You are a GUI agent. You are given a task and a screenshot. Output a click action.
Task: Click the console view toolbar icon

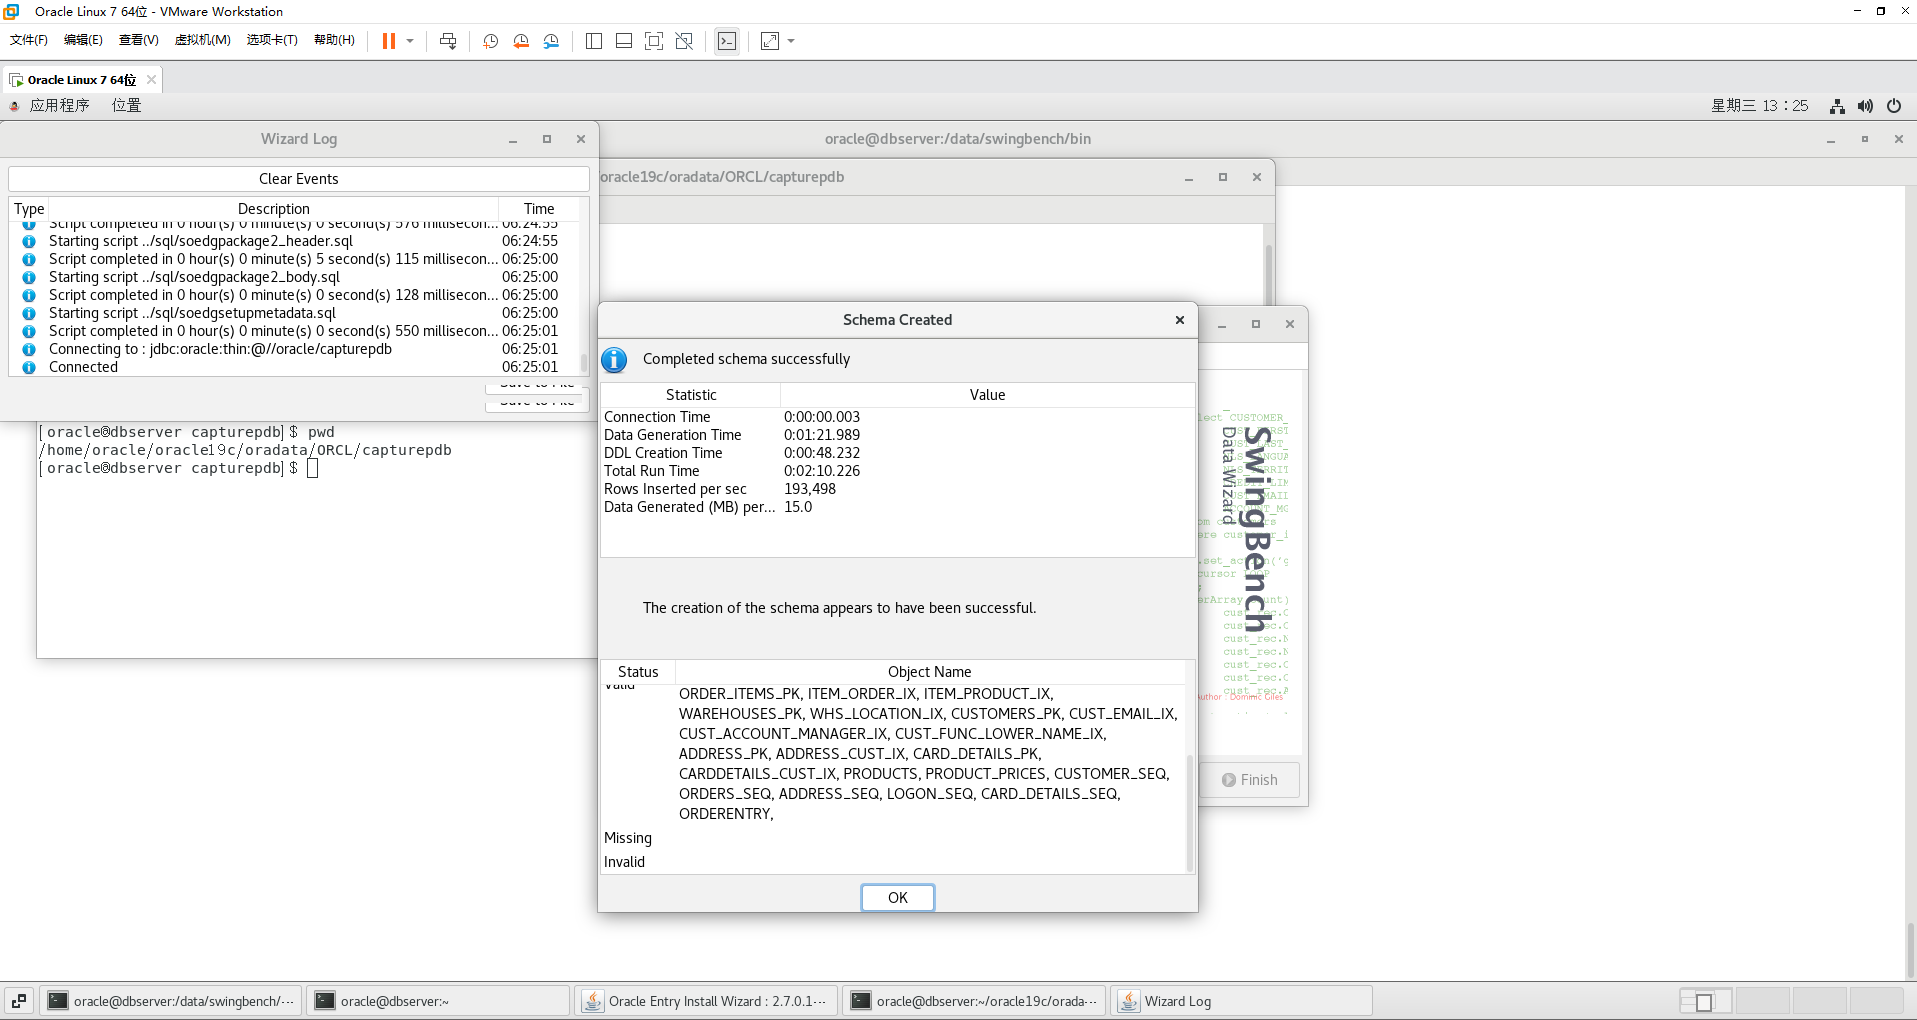727,41
